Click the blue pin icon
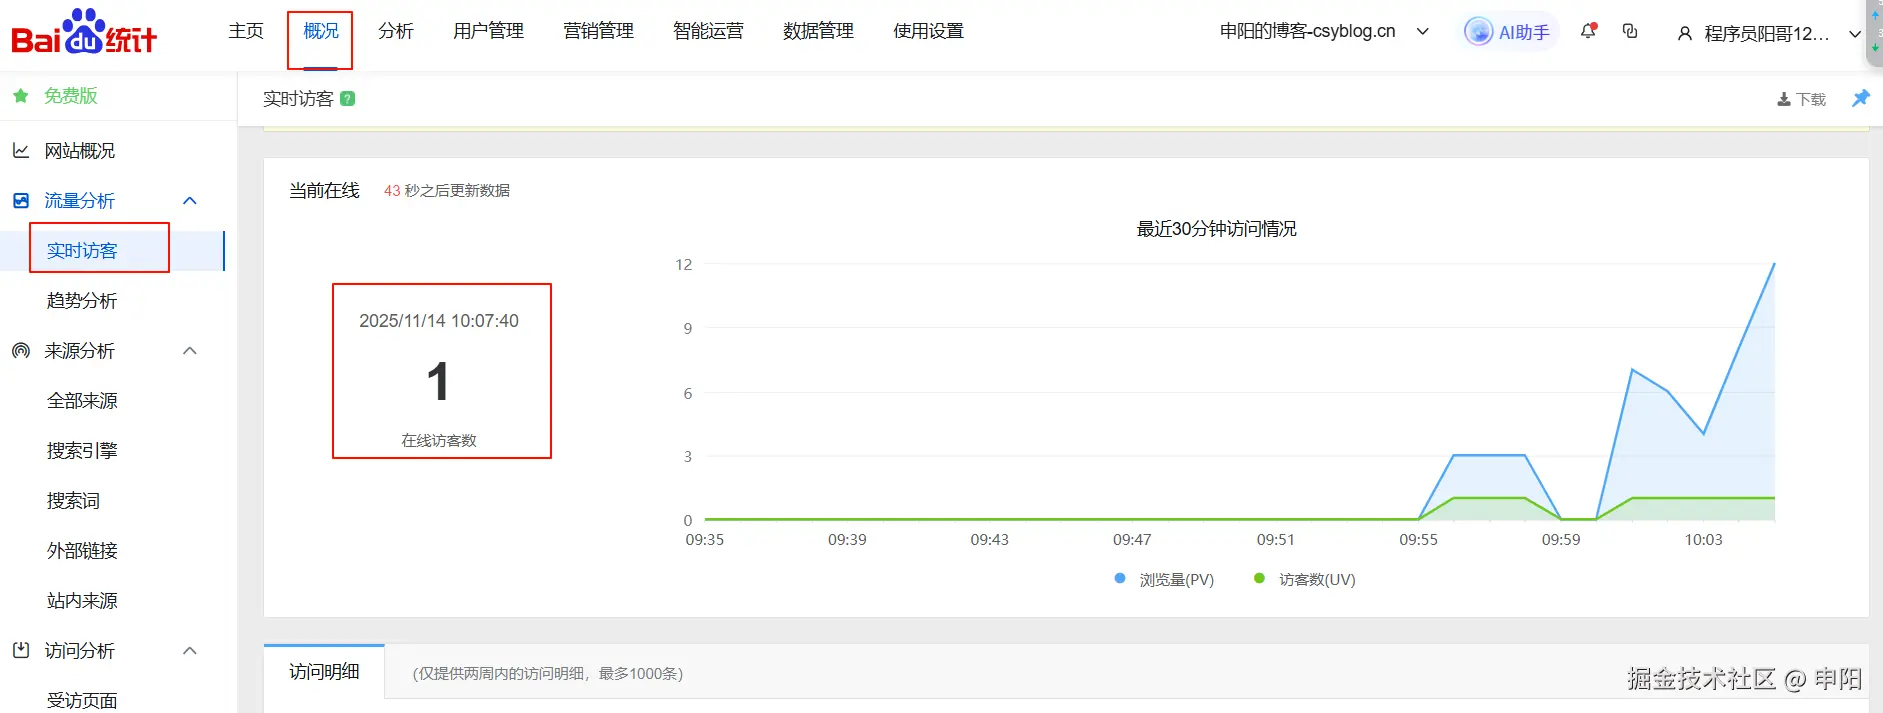1883x713 pixels. (1860, 98)
